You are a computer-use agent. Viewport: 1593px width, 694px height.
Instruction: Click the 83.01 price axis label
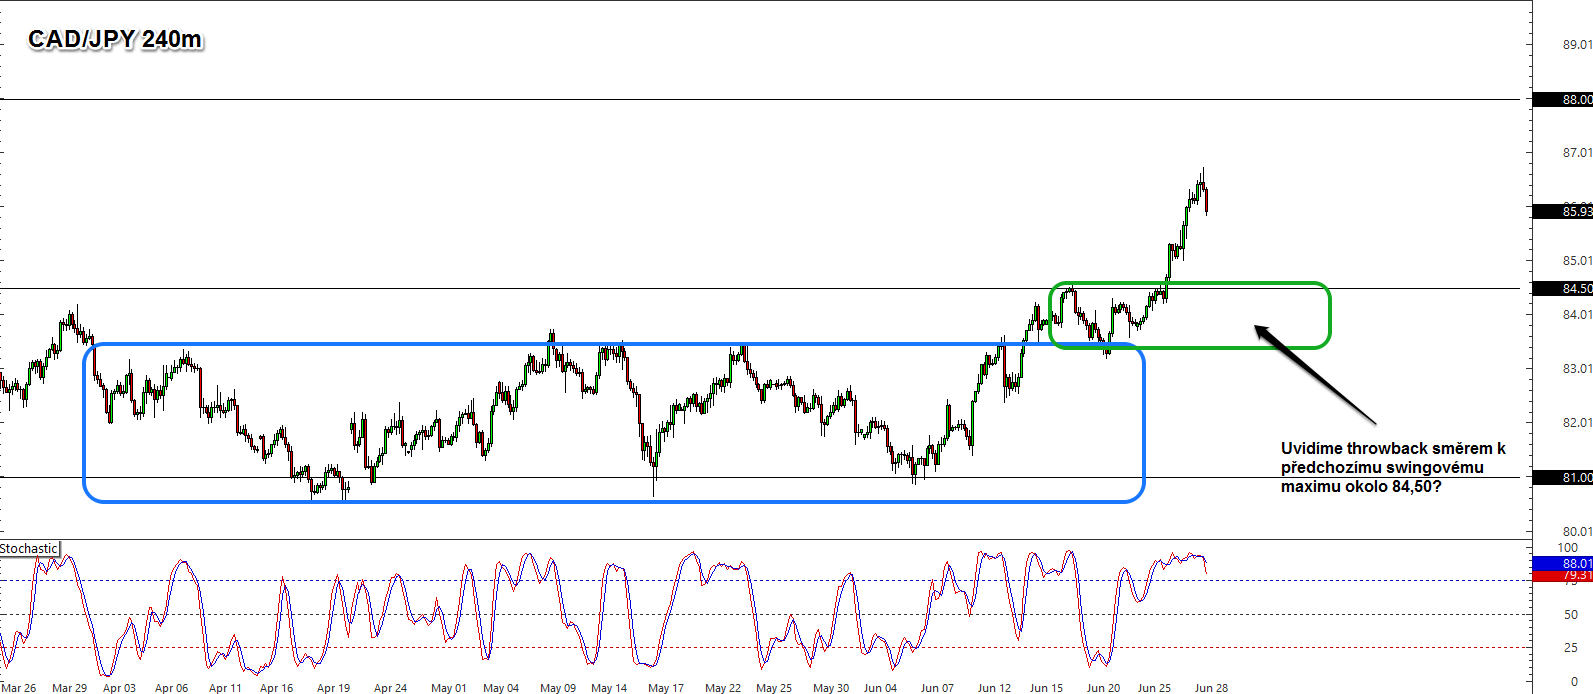(x=1577, y=369)
